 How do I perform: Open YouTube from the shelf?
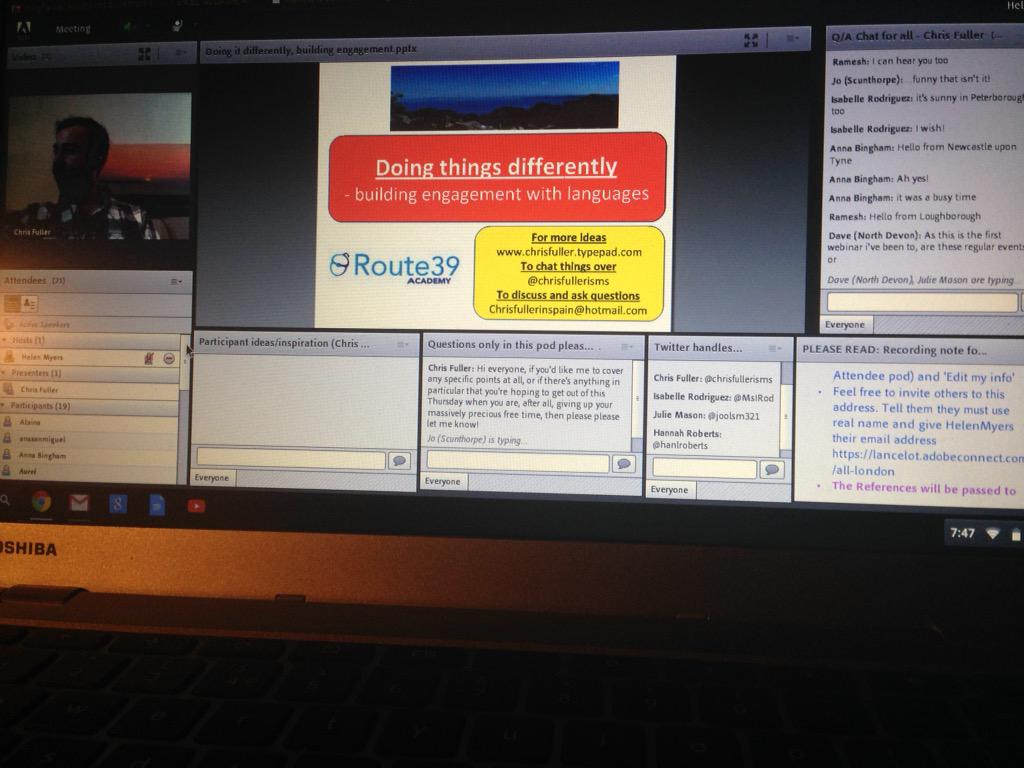(x=196, y=505)
